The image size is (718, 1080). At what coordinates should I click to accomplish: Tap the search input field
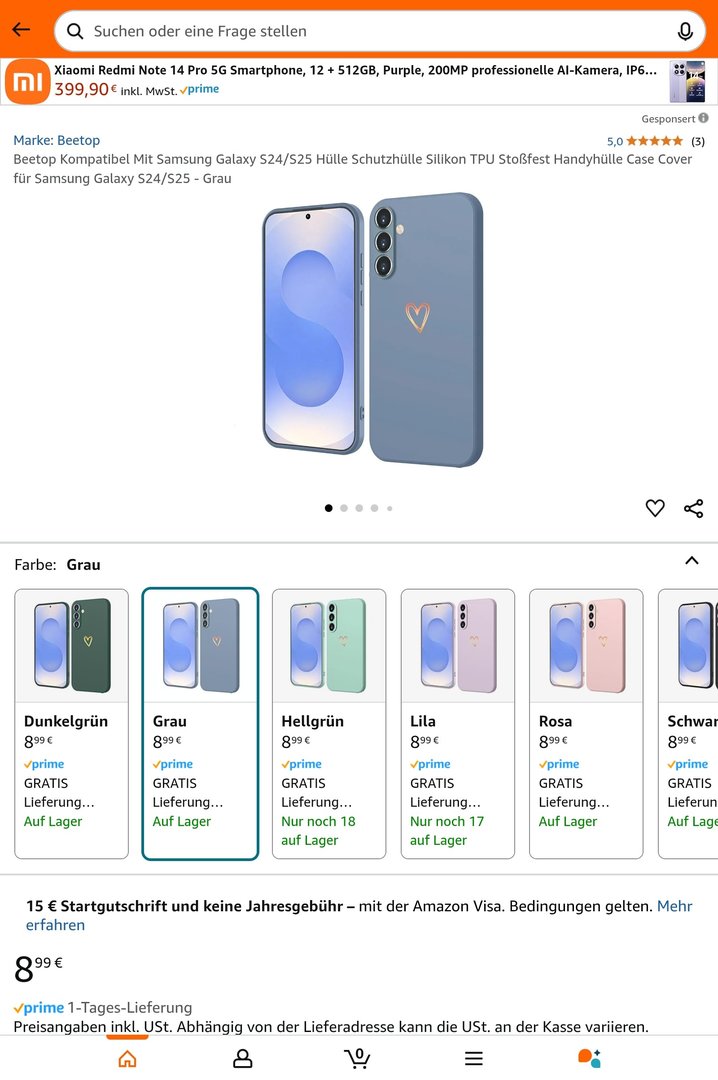pos(370,31)
